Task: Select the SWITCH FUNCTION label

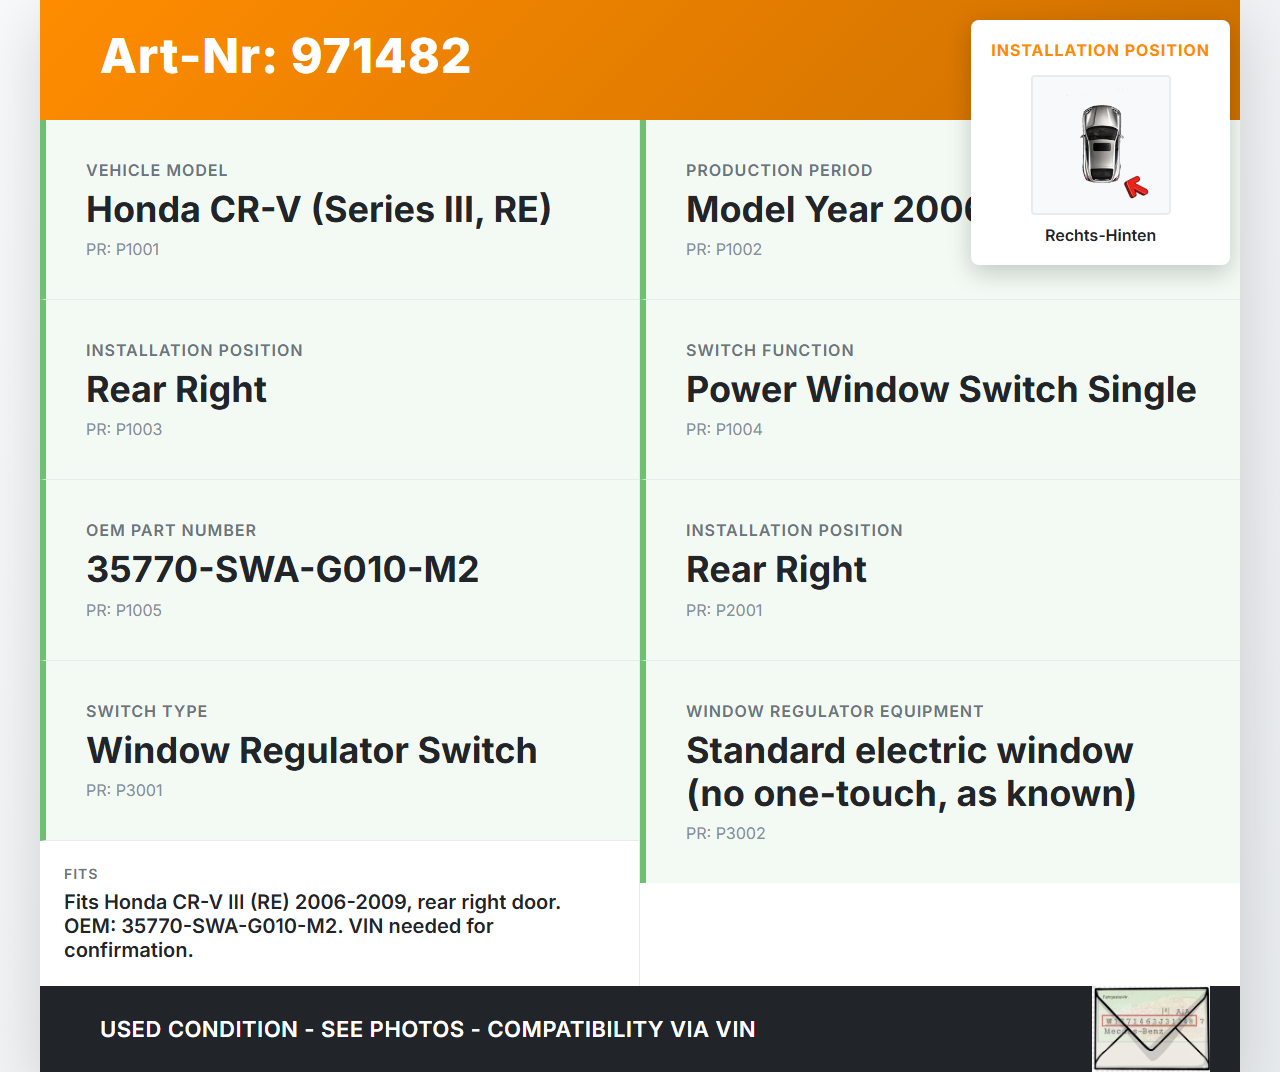Action: [770, 350]
